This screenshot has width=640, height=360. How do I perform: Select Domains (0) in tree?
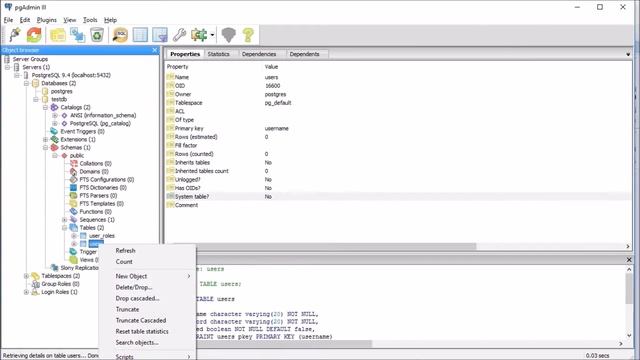94,171
